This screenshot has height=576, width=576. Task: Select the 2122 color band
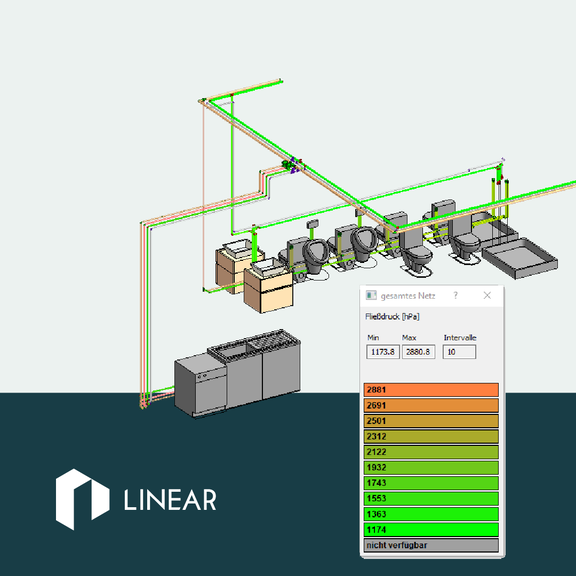coord(431,452)
